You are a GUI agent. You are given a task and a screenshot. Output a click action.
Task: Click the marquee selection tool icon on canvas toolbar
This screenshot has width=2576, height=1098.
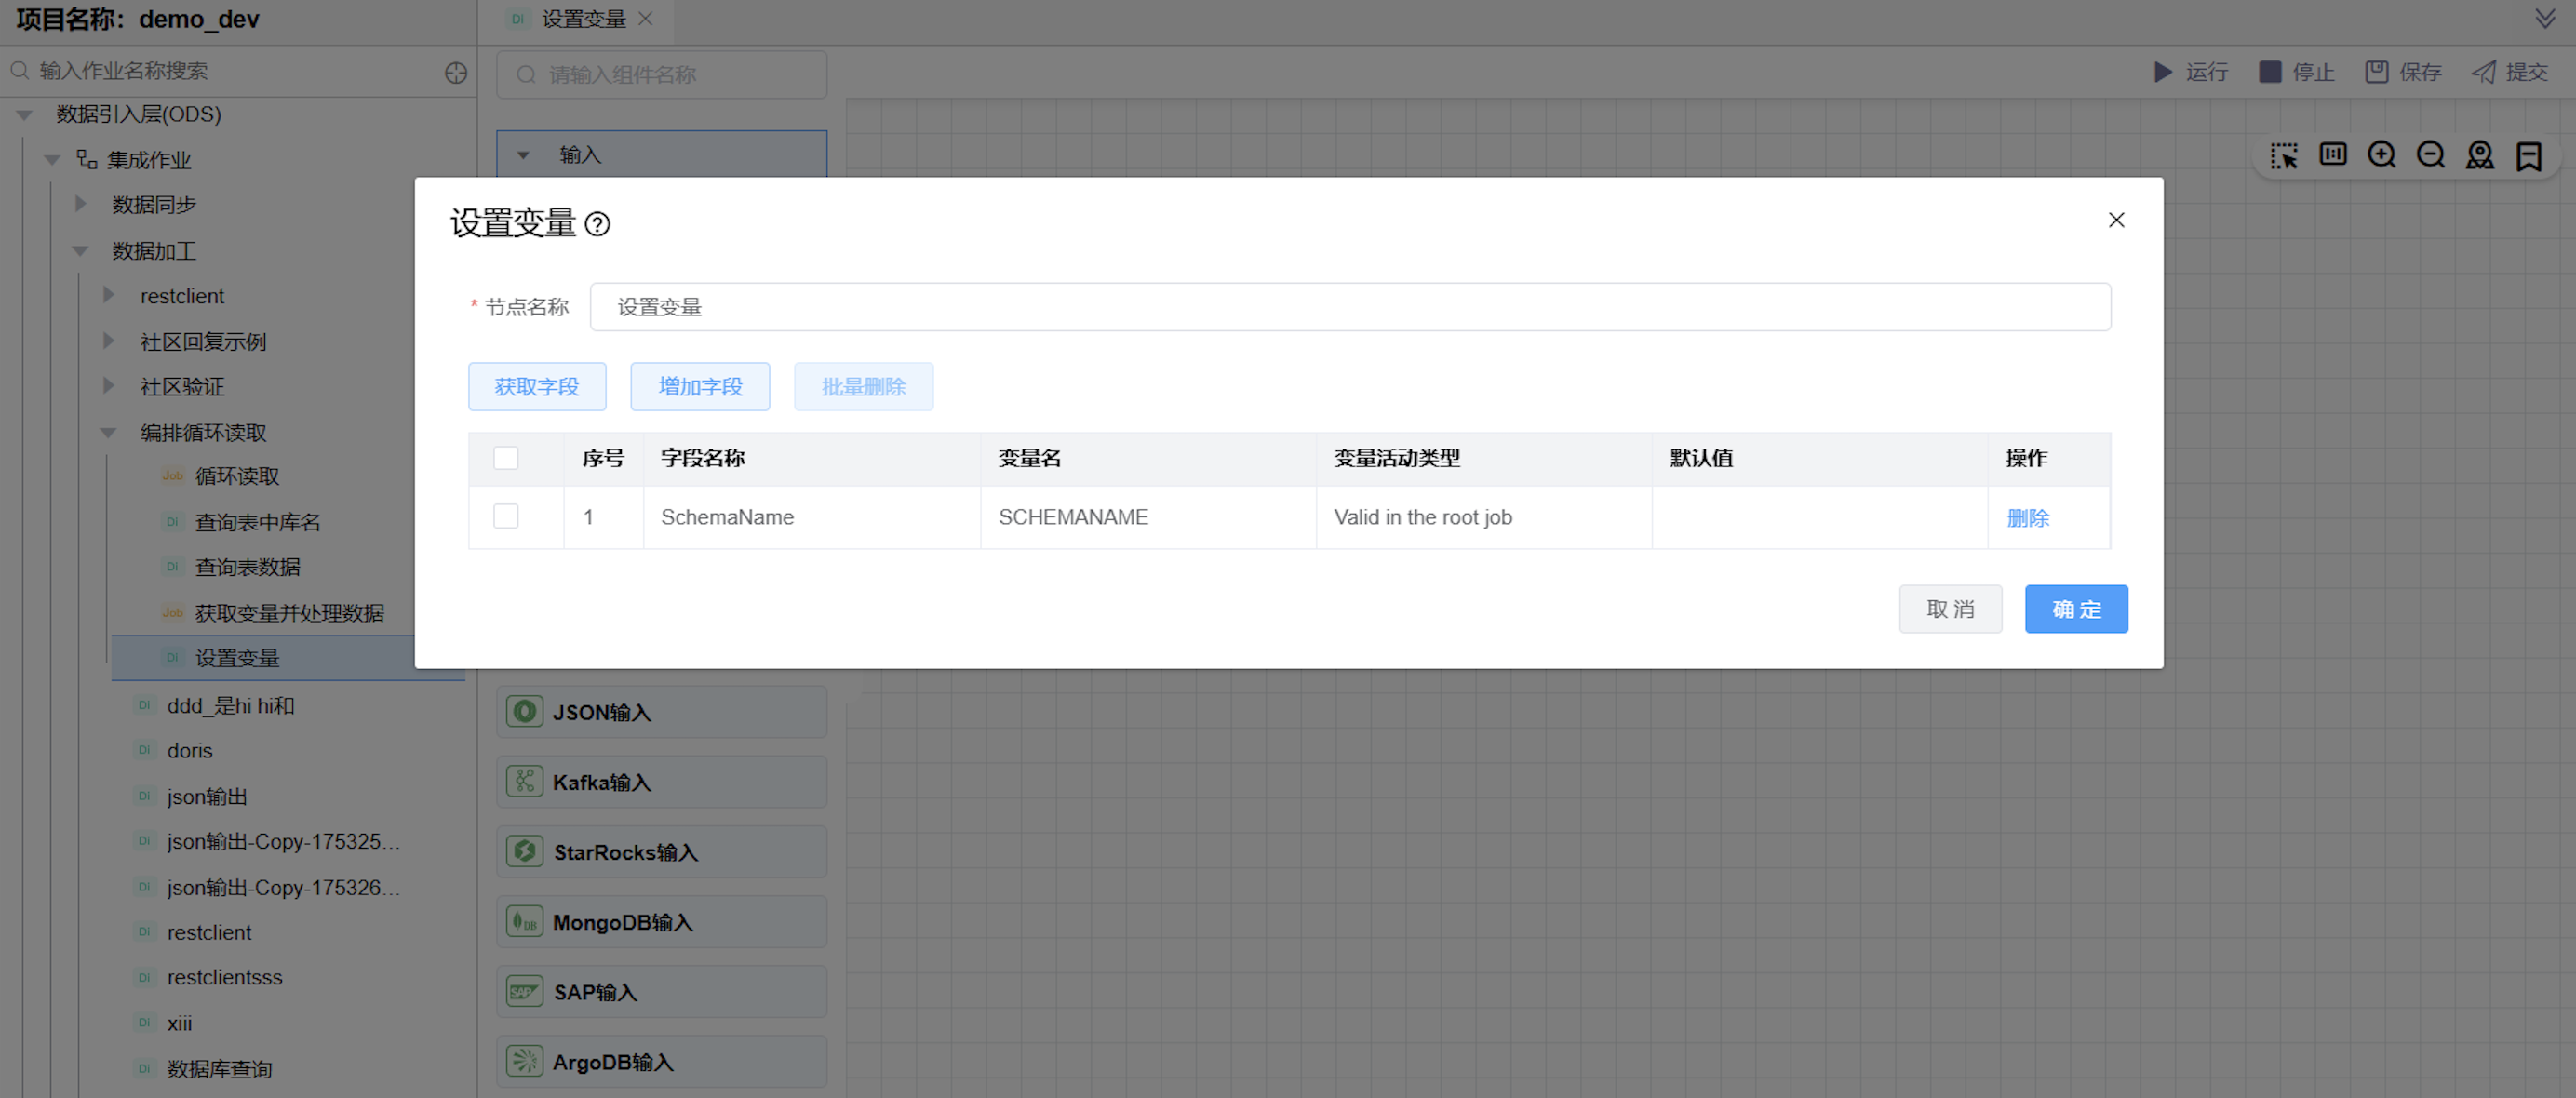point(2283,155)
